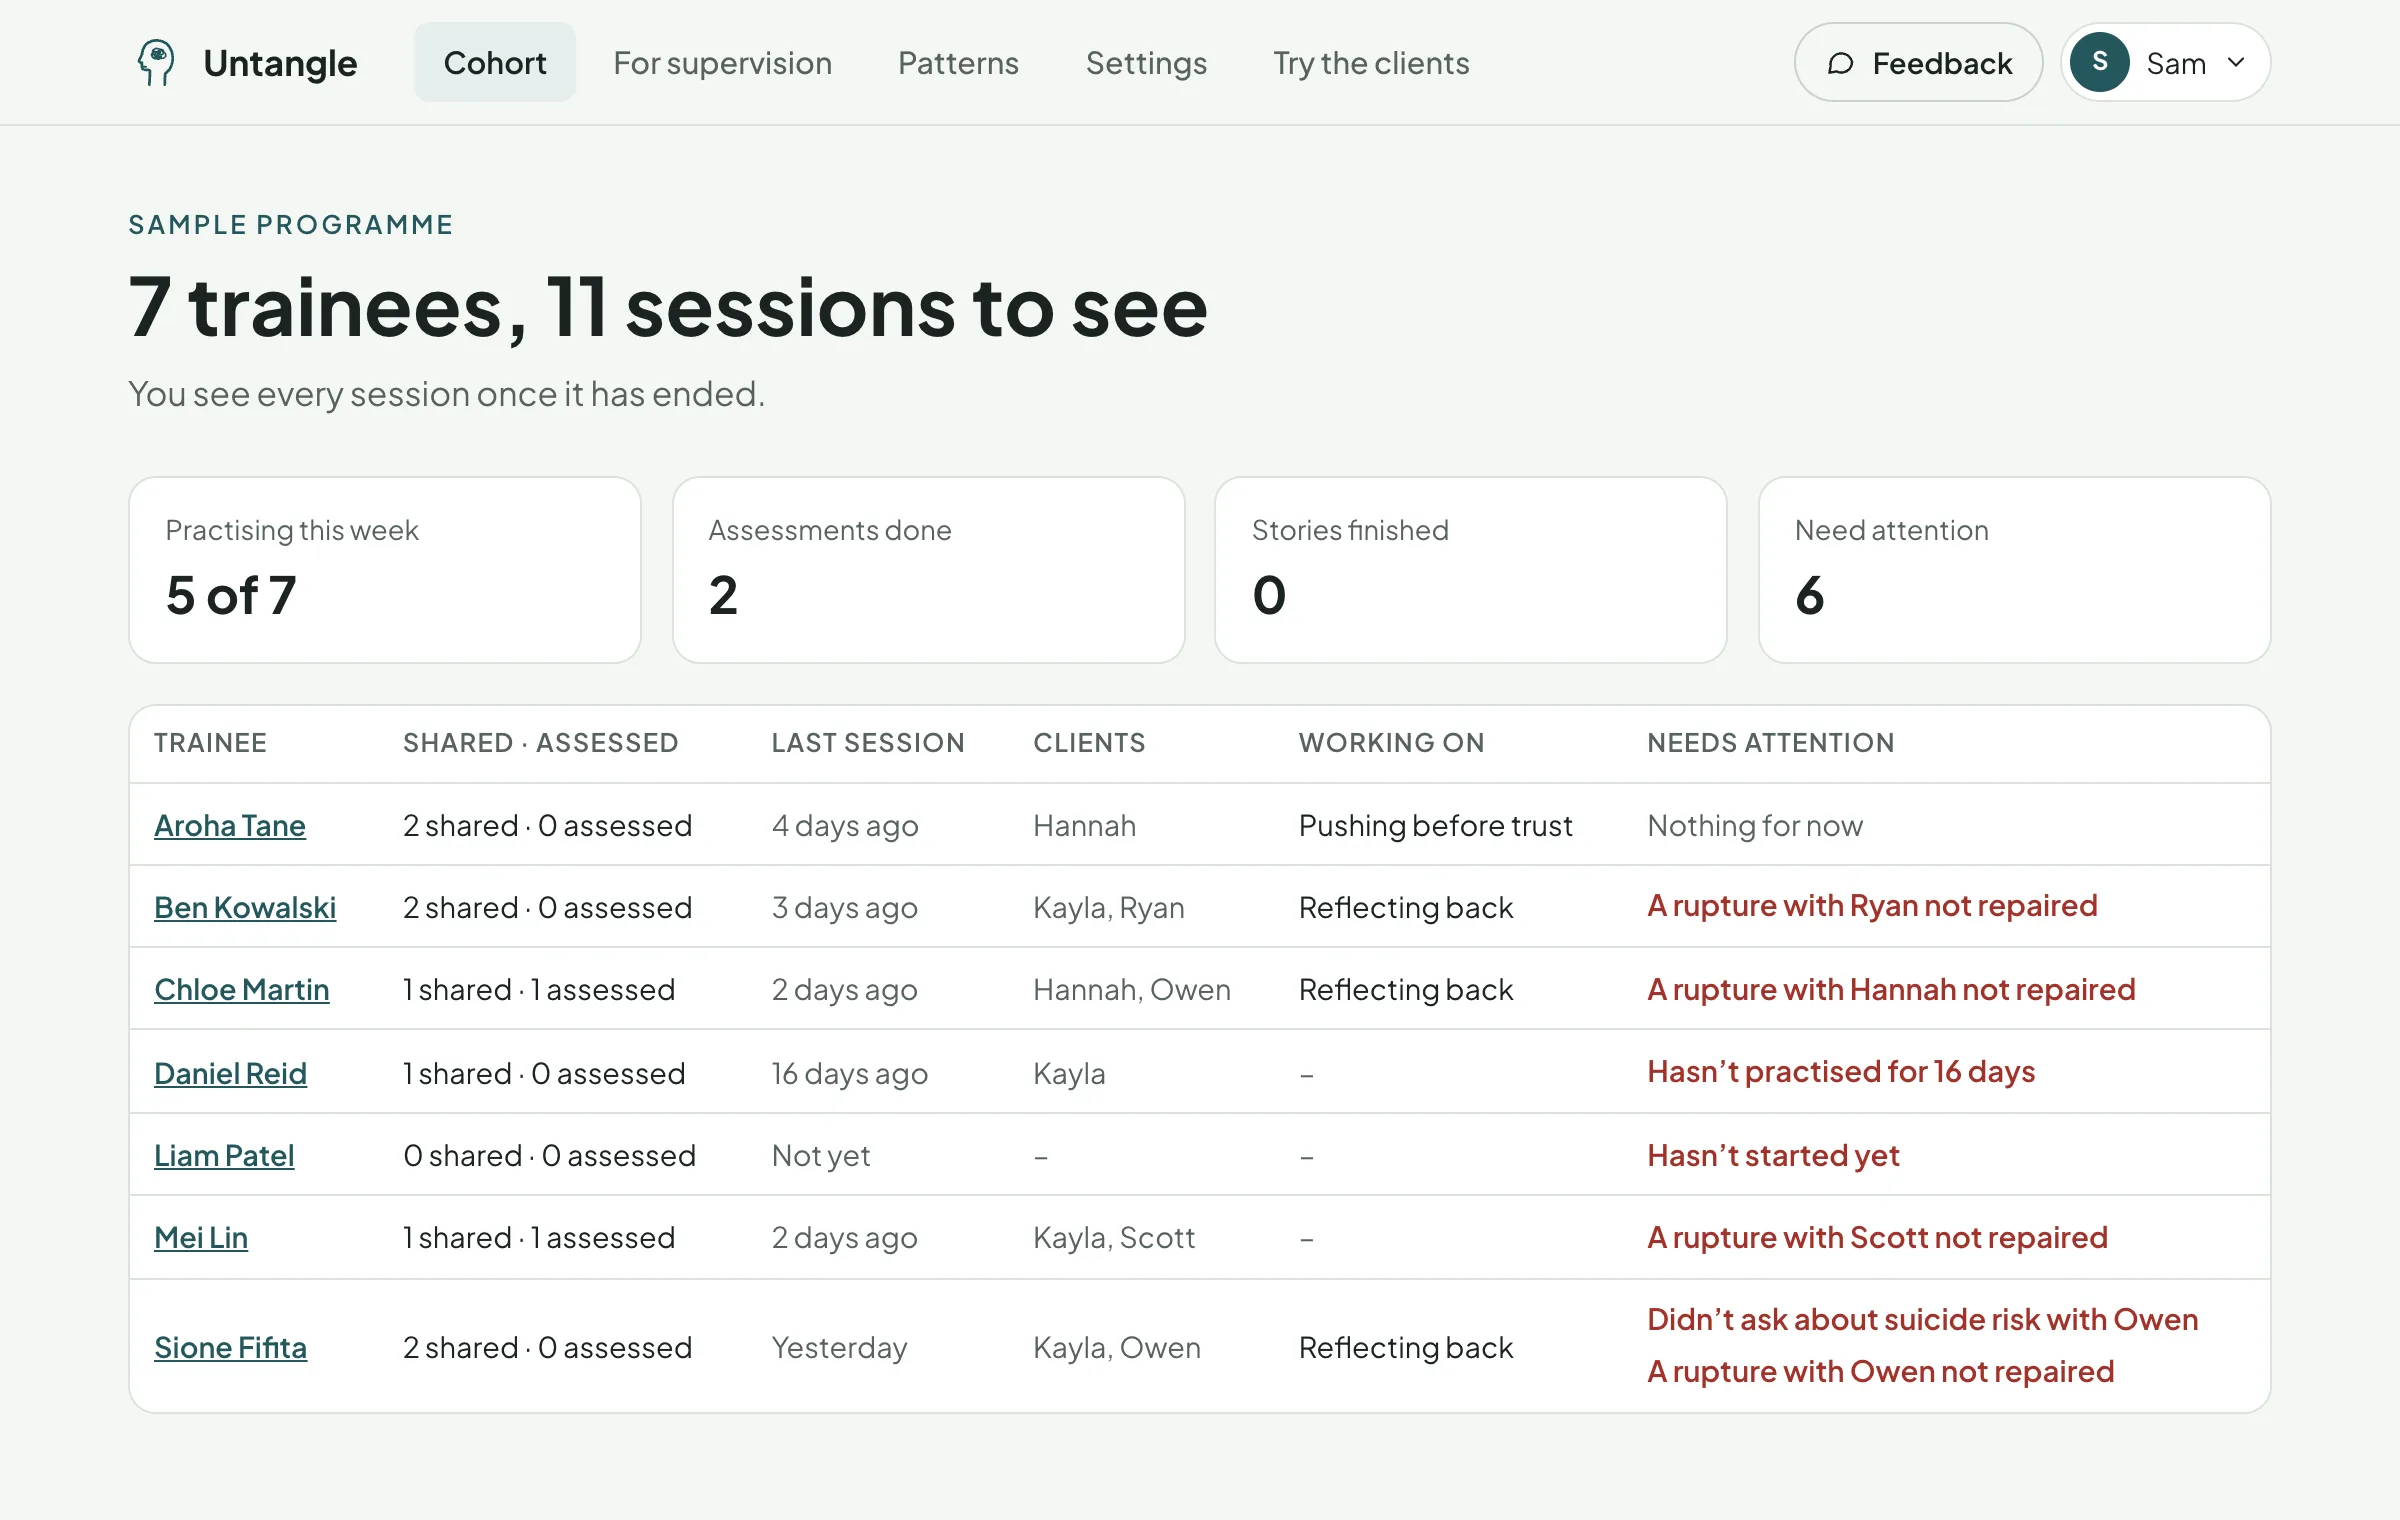
Task: Select the Need attention card
Action: point(2015,570)
